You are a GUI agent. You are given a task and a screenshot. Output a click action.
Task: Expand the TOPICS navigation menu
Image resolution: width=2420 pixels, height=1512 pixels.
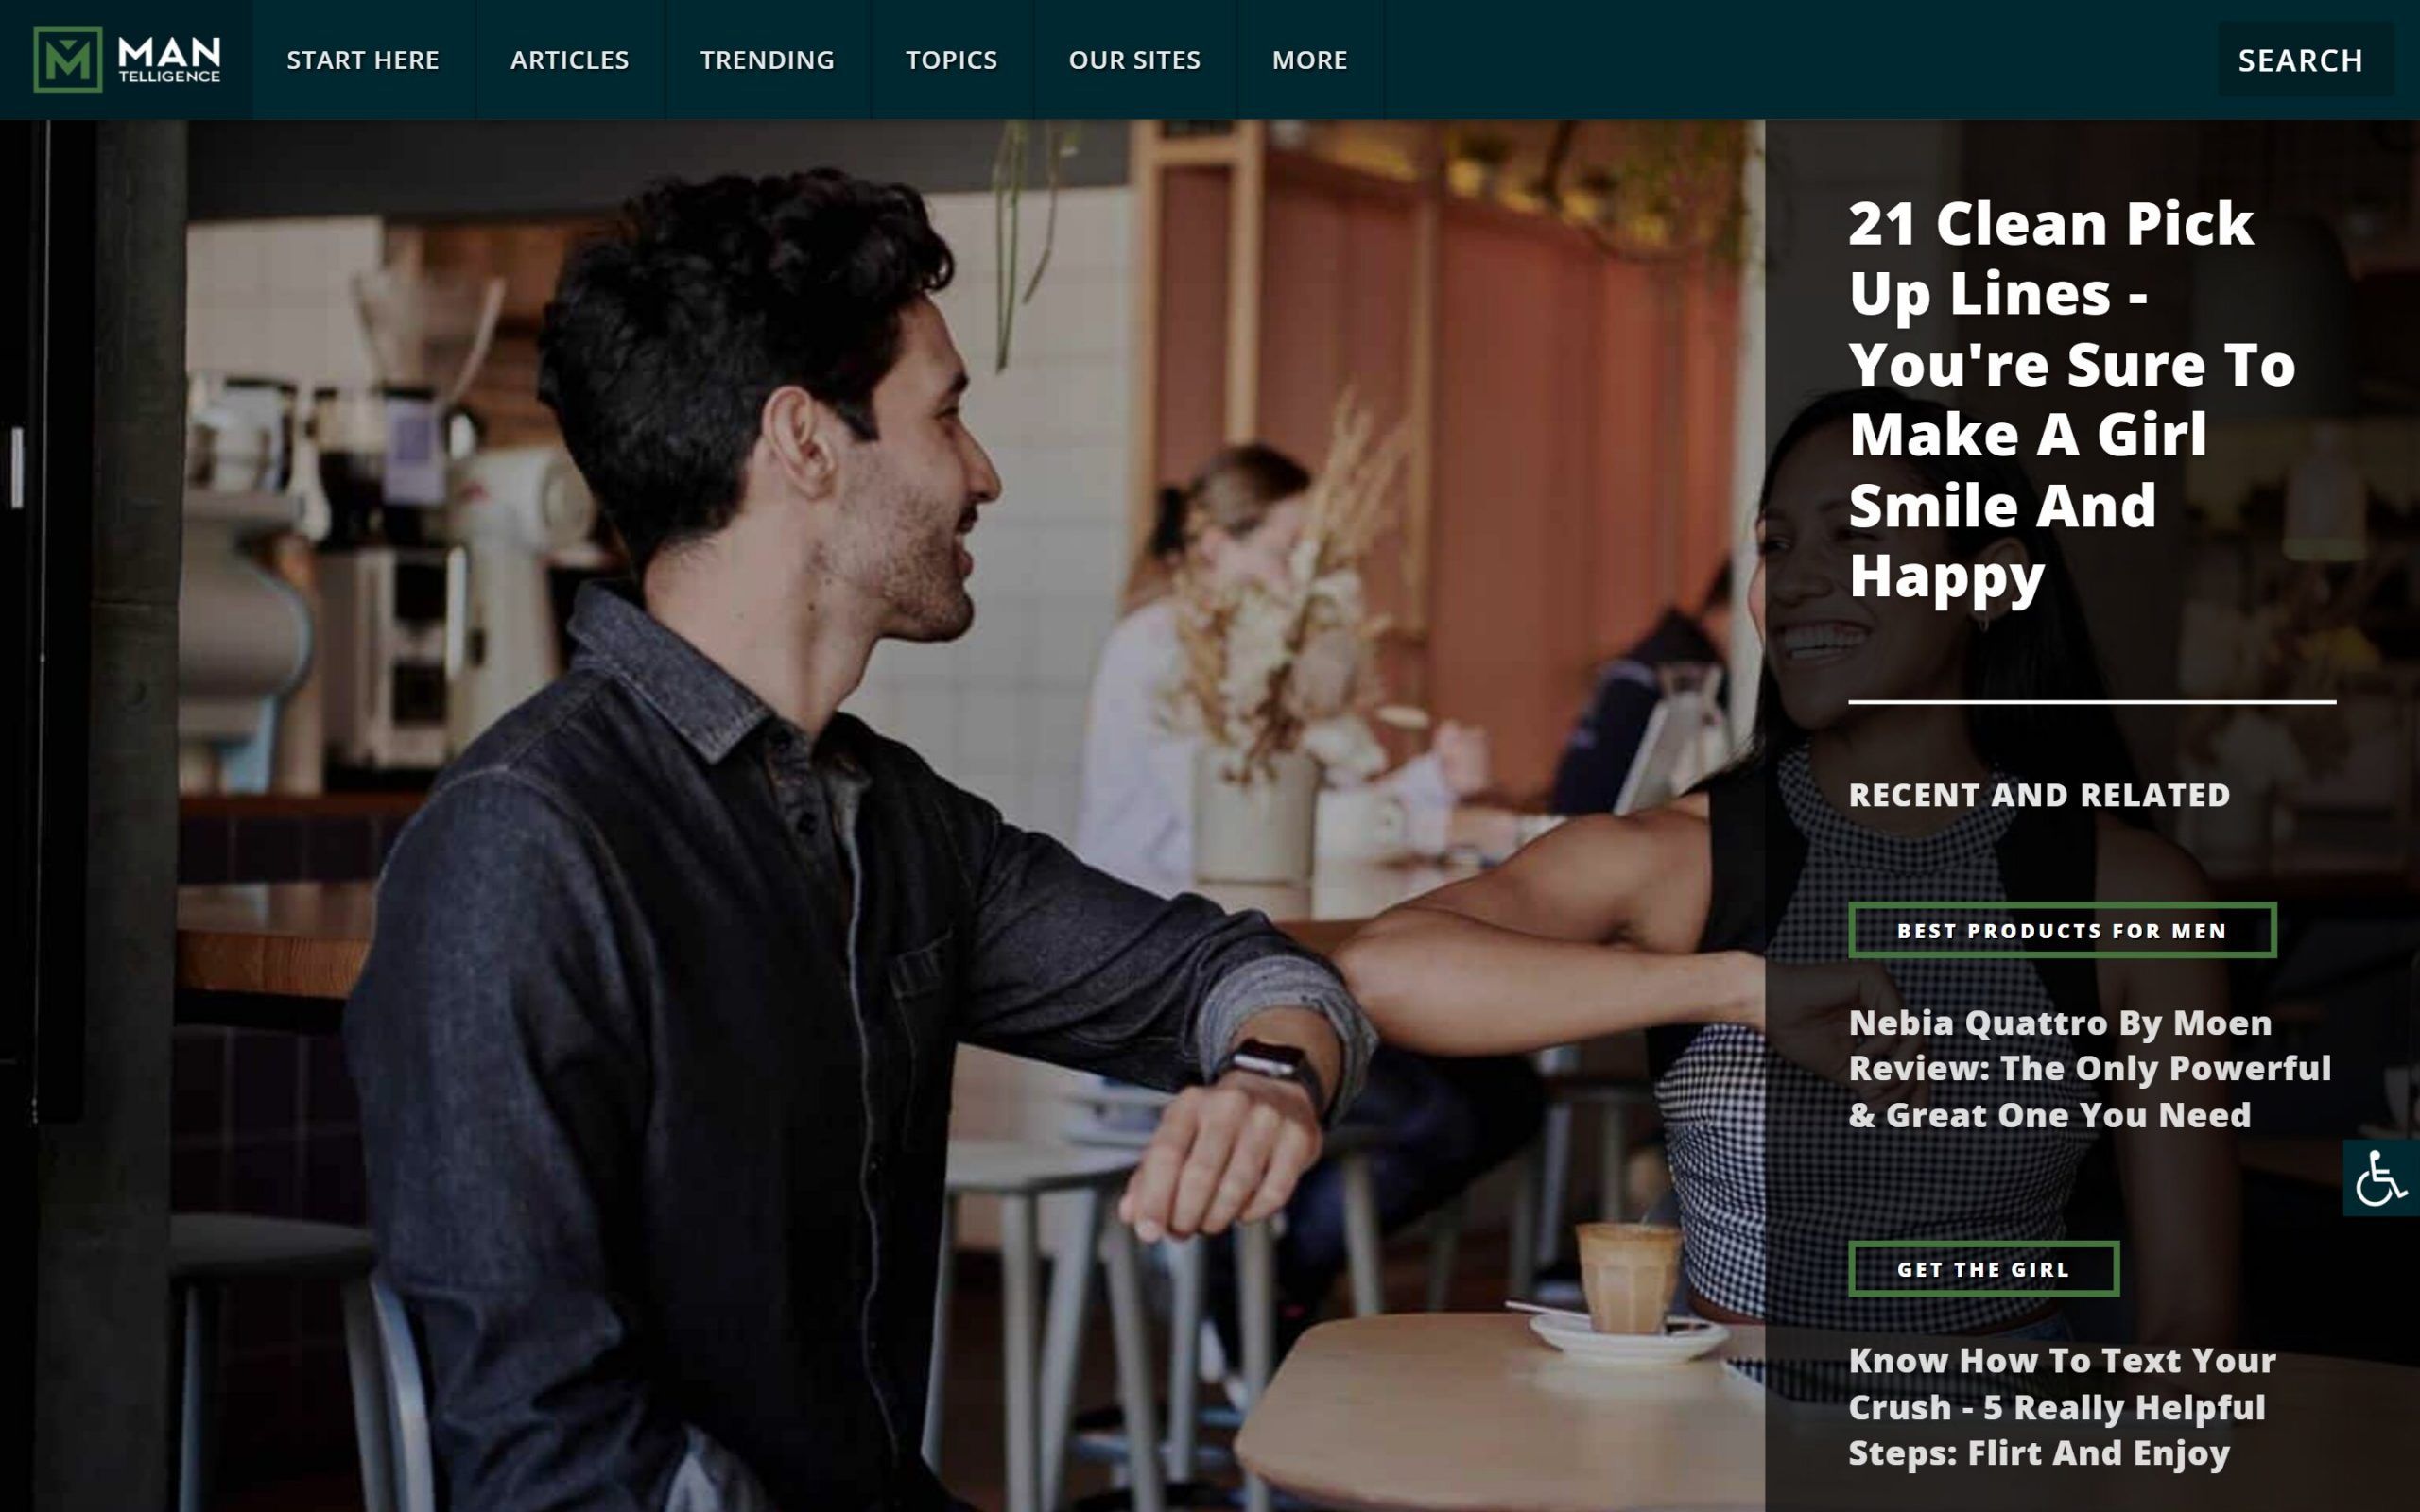[x=951, y=60]
